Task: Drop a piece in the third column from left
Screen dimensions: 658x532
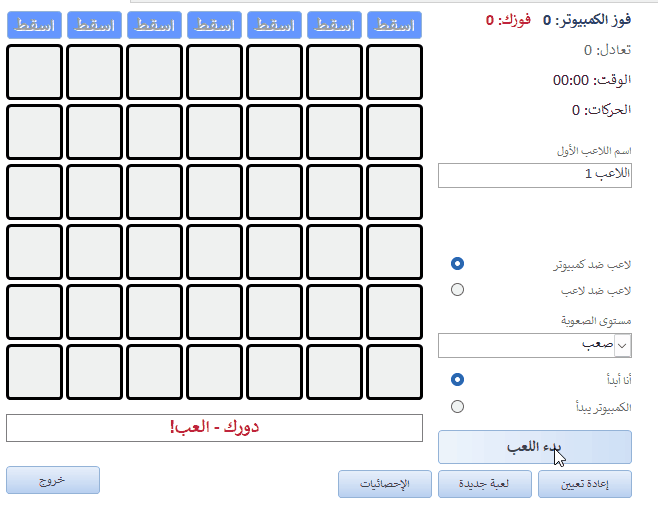Action: 154,26
